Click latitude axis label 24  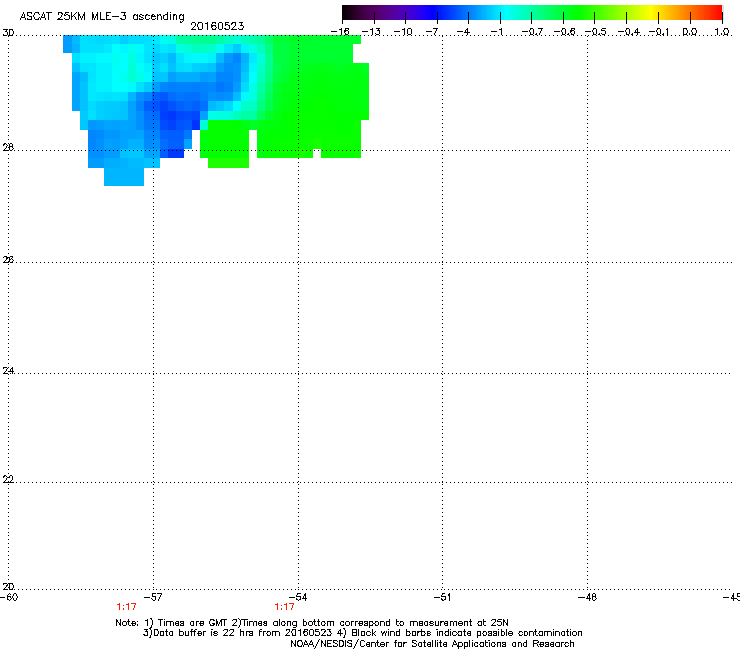8,371
